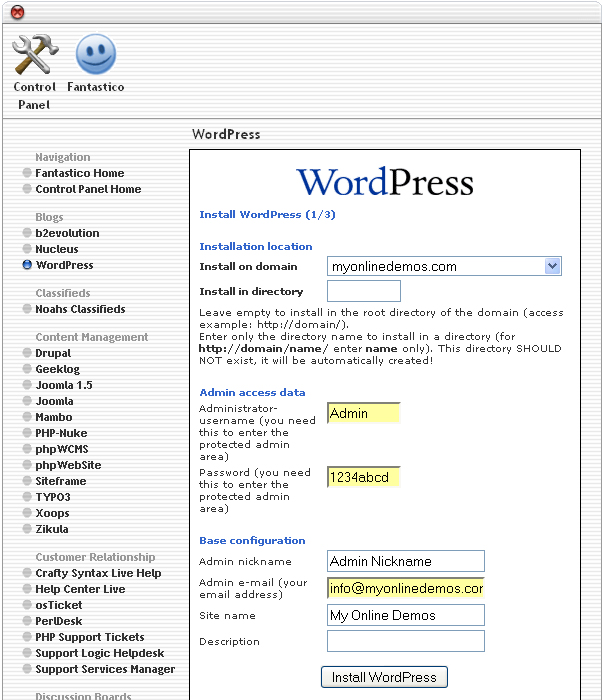Click the bullet beside Siteframe
Viewport: 604px width, 700px height.
pos(27,481)
